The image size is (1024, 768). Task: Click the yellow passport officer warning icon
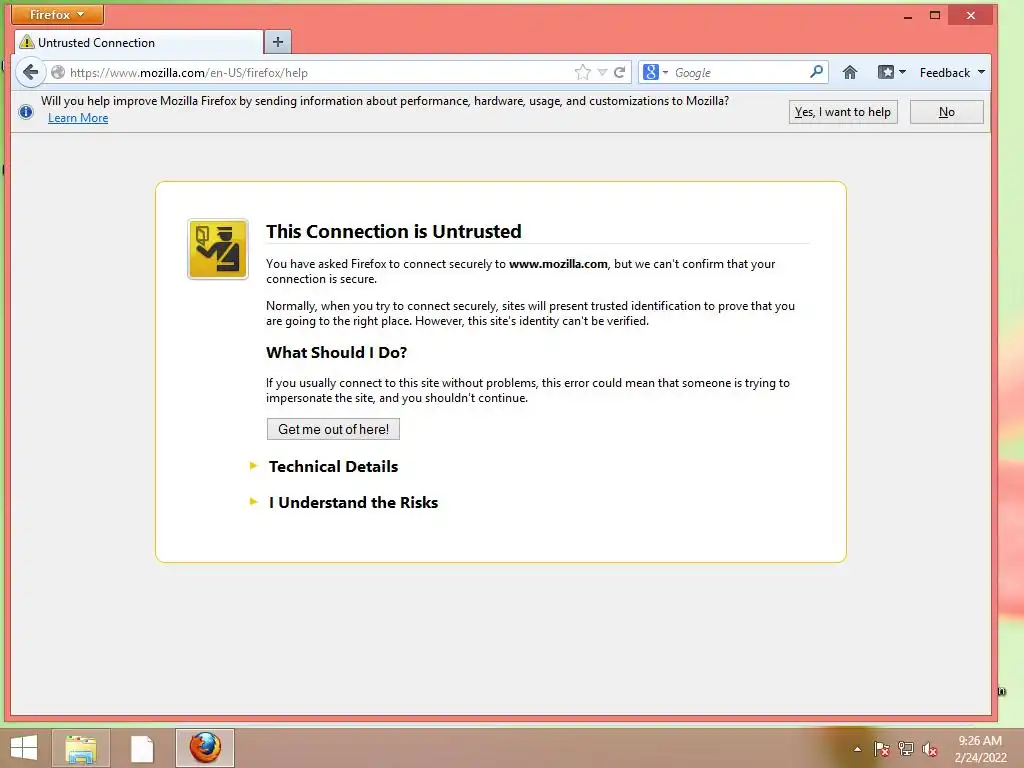click(x=218, y=249)
